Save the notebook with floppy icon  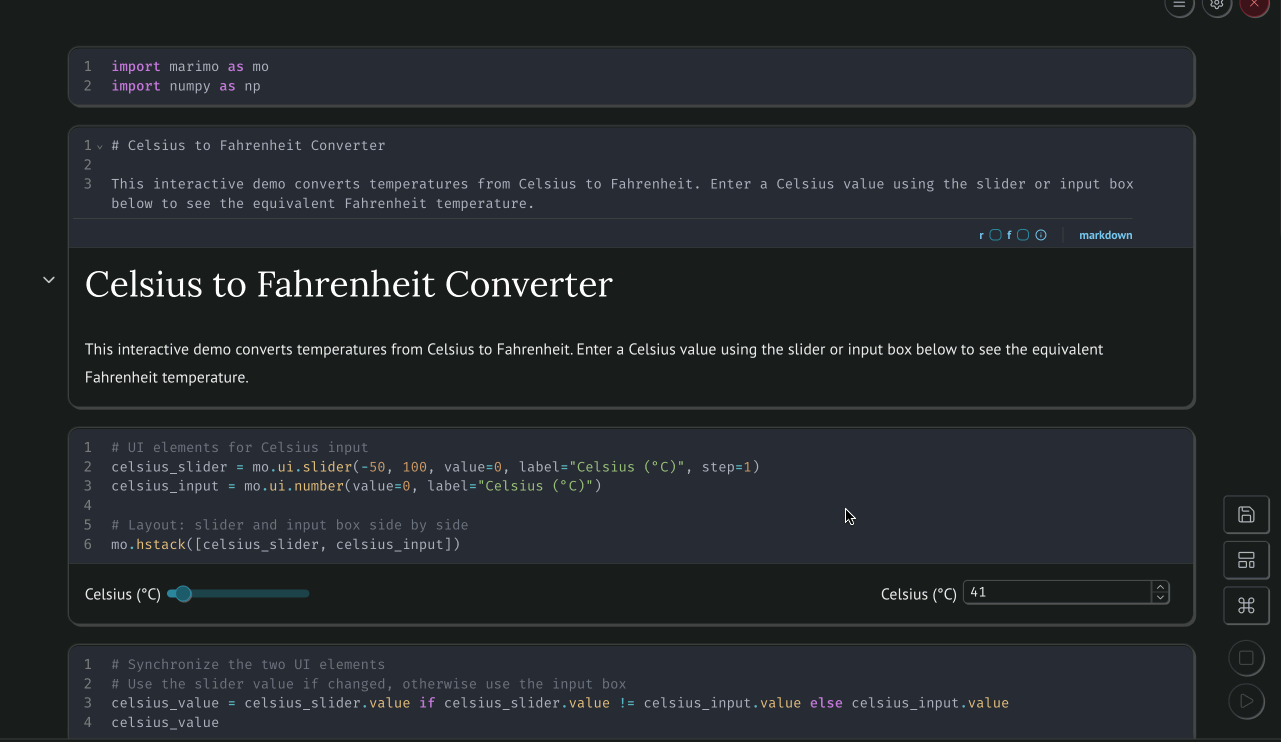coord(1246,515)
